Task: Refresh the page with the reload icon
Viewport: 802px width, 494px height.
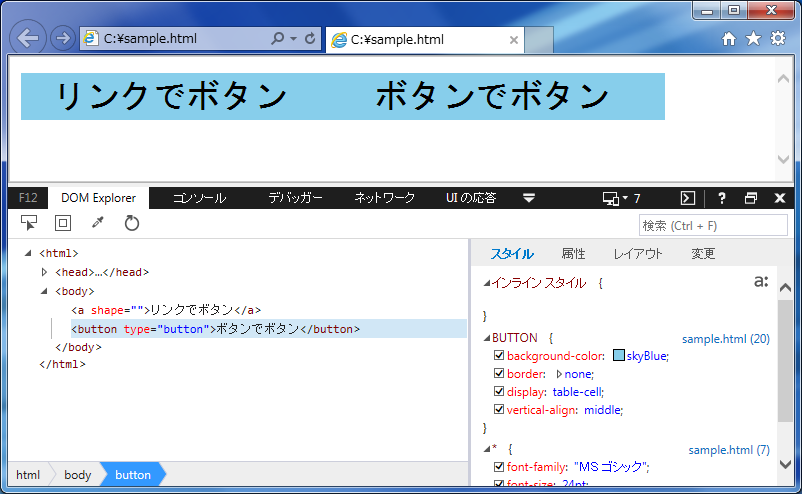Action: click(x=310, y=38)
